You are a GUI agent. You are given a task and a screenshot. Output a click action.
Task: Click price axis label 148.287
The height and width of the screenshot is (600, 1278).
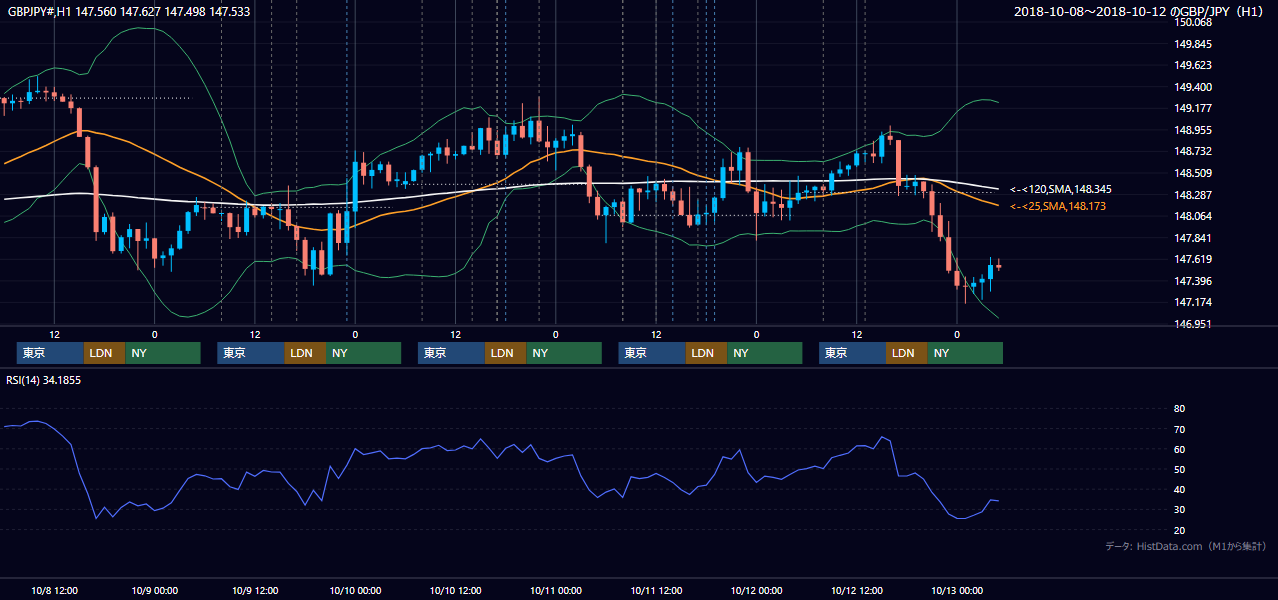click(1192, 195)
